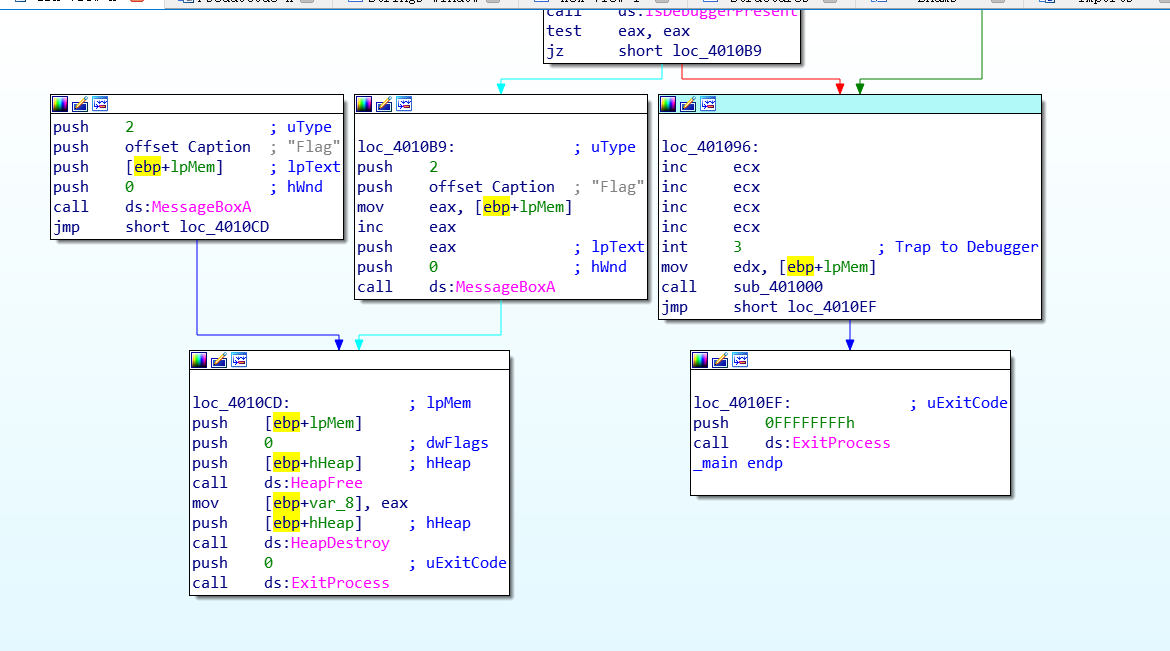Edit label icon in loc_4010EF block
1170x651 pixels.
[x=720, y=361]
